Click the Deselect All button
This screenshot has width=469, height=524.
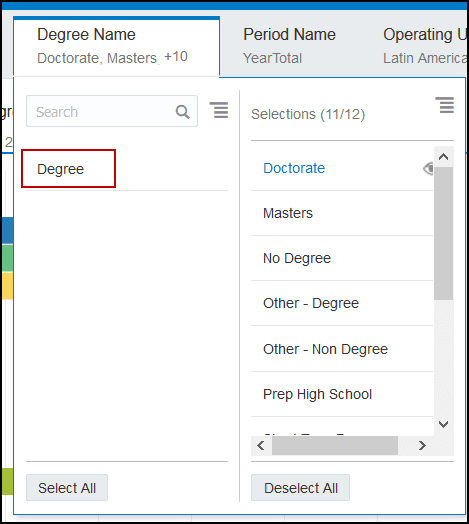tap(301, 488)
